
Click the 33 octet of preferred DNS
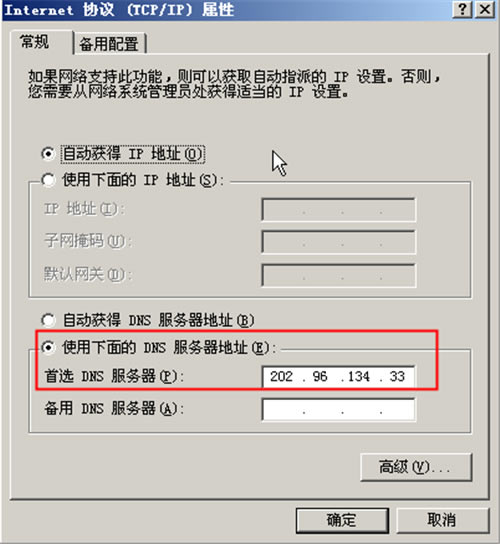tap(397, 376)
